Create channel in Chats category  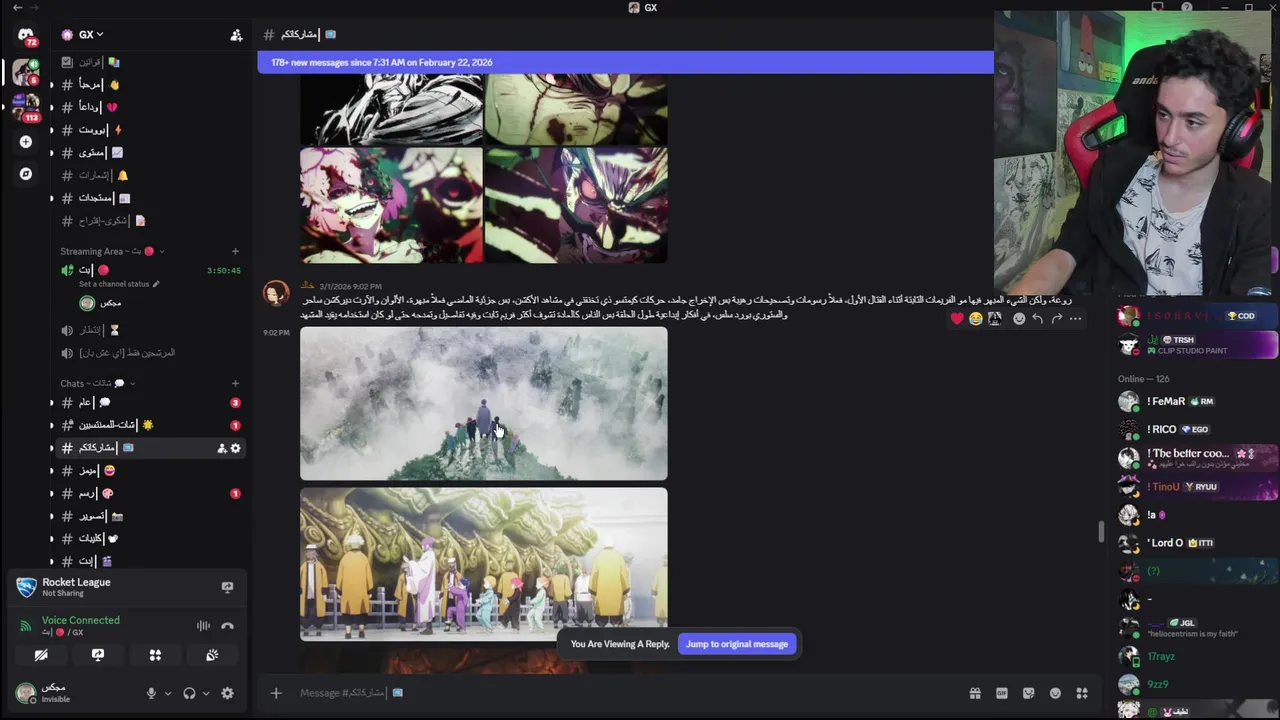pyautogui.click(x=235, y=383)
